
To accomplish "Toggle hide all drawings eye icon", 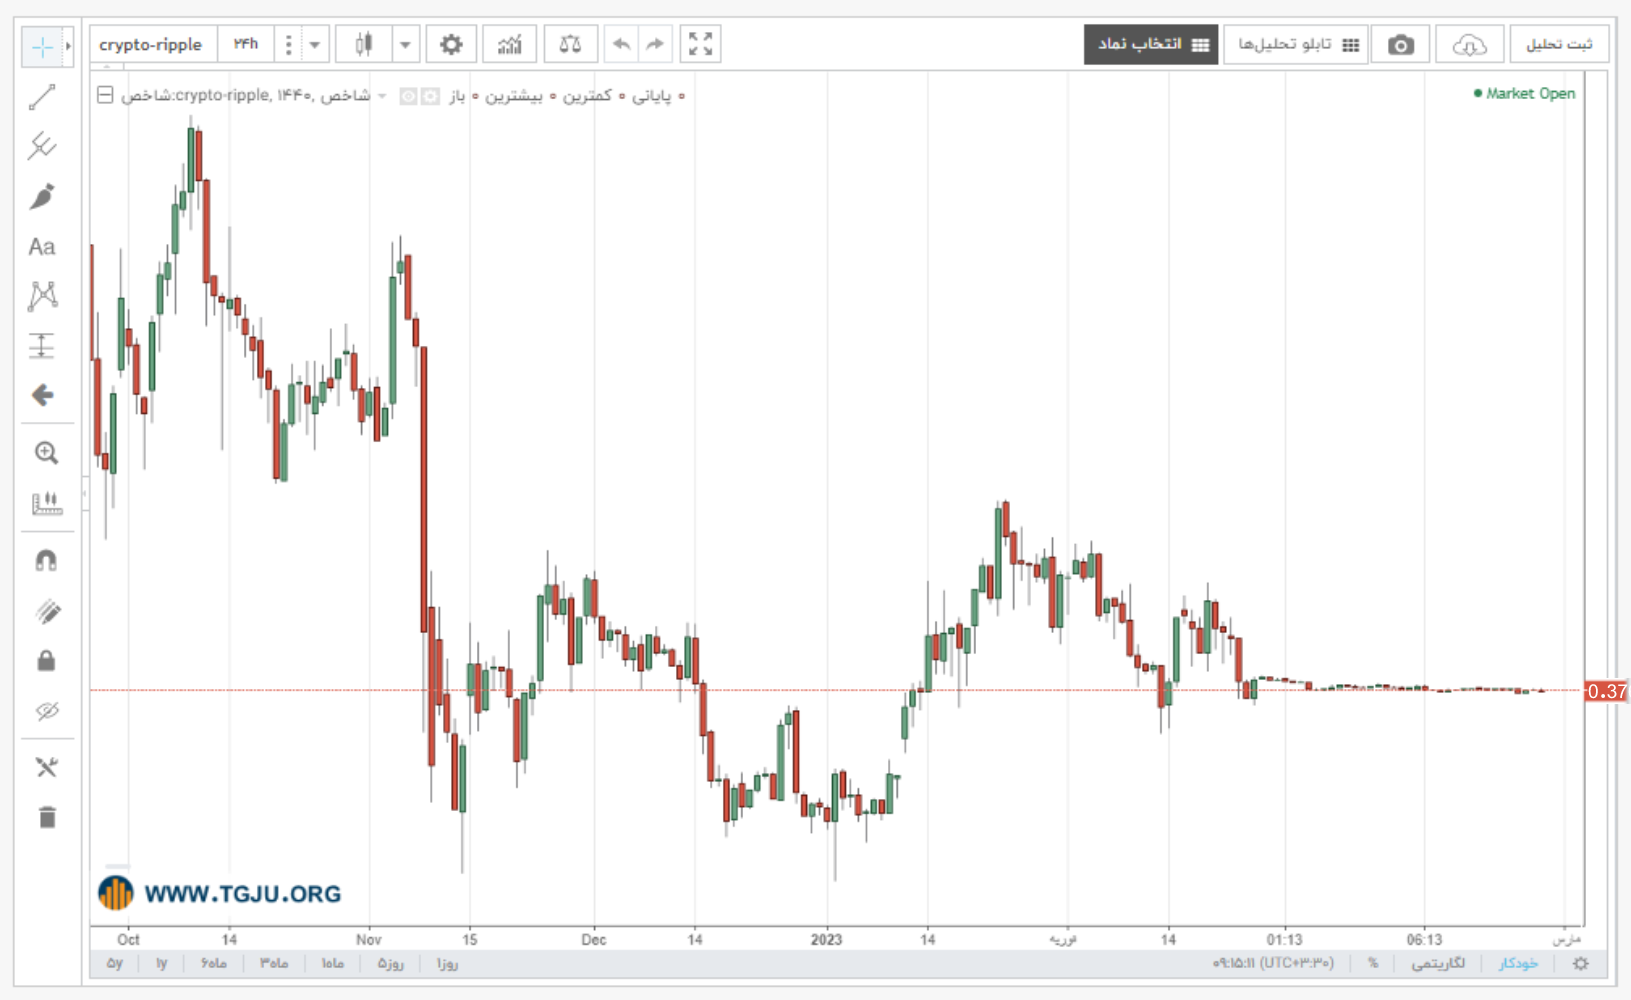I will tap(46, 711).
